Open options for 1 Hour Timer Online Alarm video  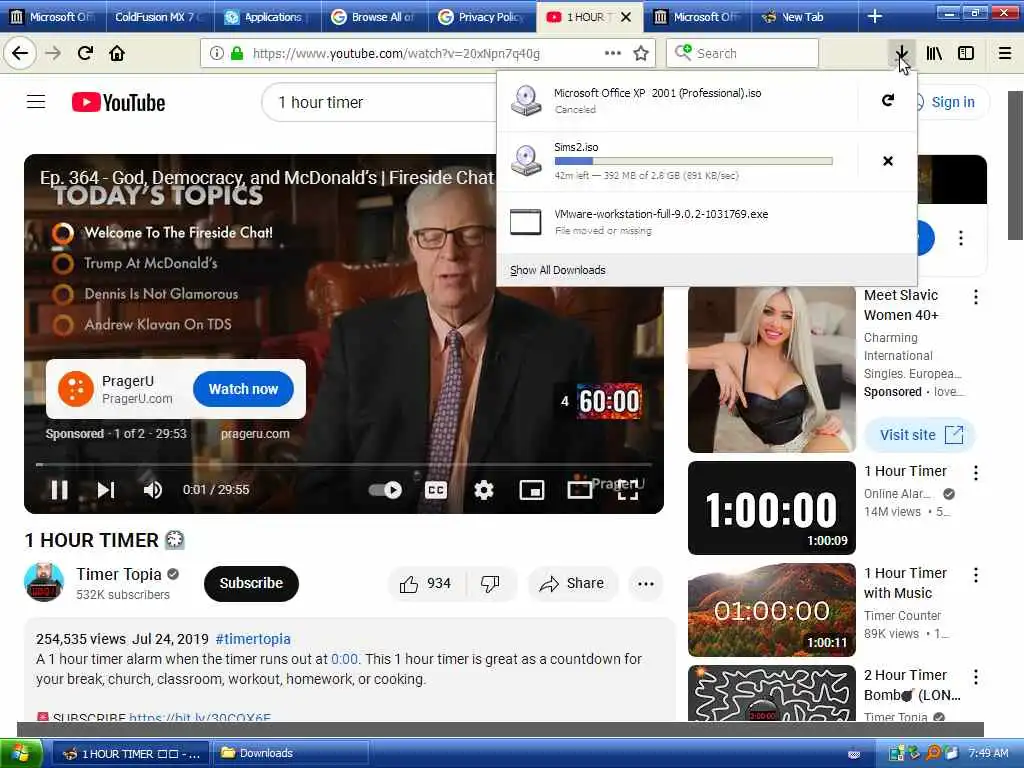(976, 473)
